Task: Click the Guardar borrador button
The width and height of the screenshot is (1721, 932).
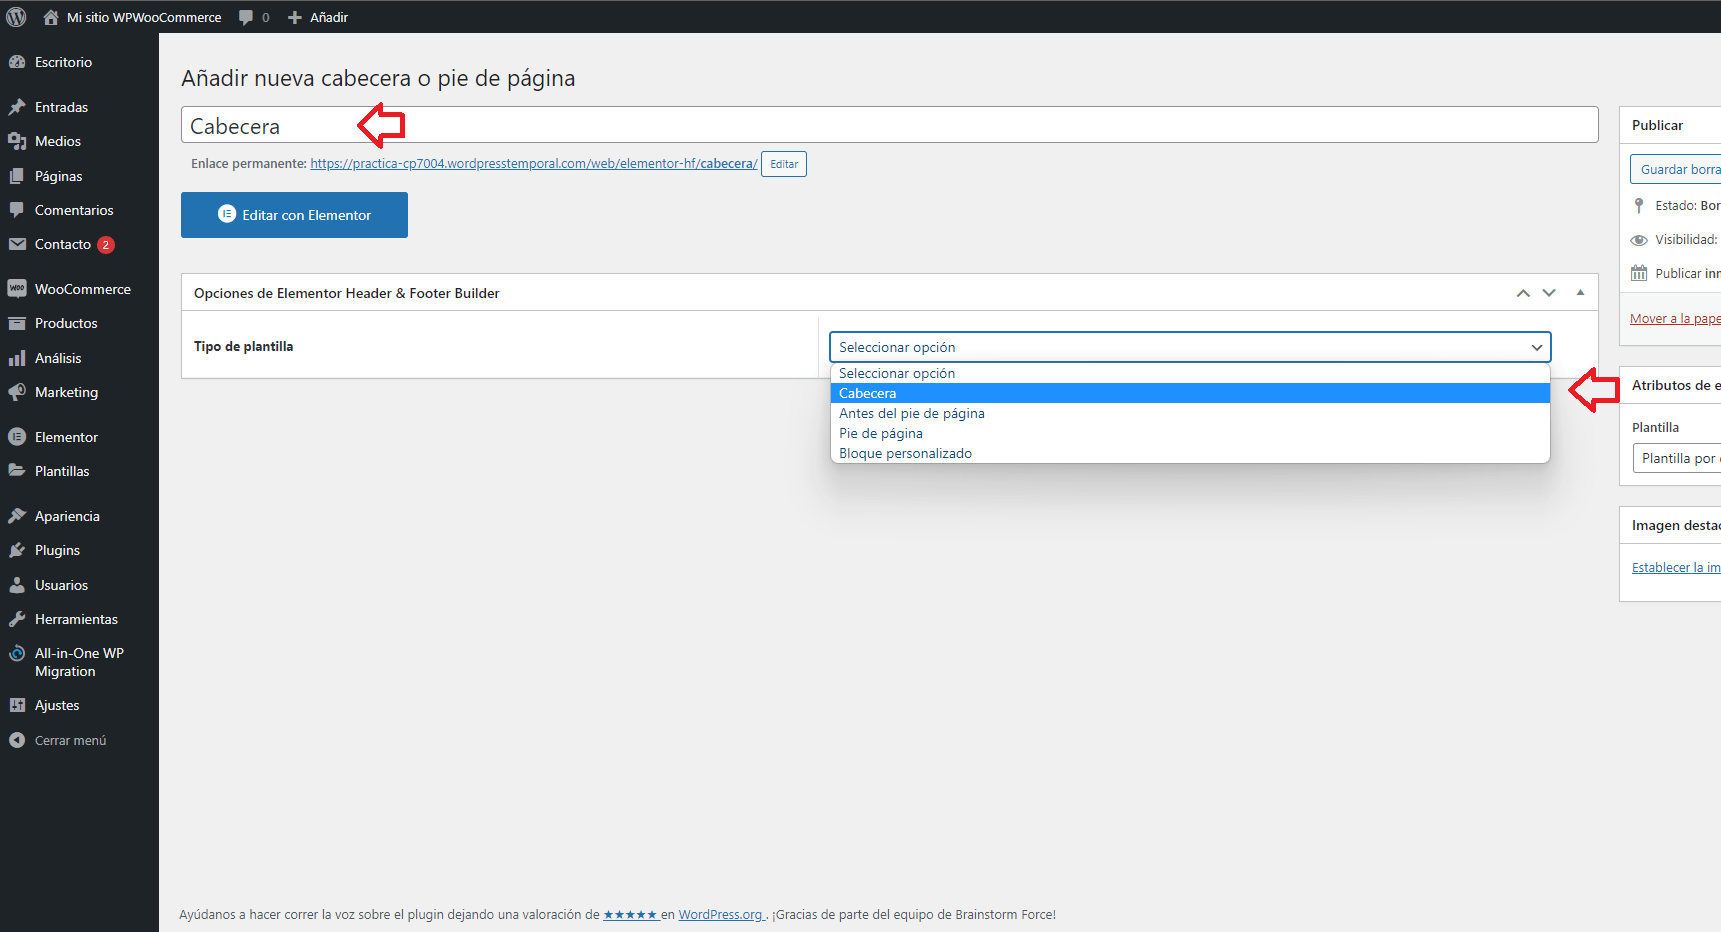Action: pyautogui.click(x=1675, y=169)
